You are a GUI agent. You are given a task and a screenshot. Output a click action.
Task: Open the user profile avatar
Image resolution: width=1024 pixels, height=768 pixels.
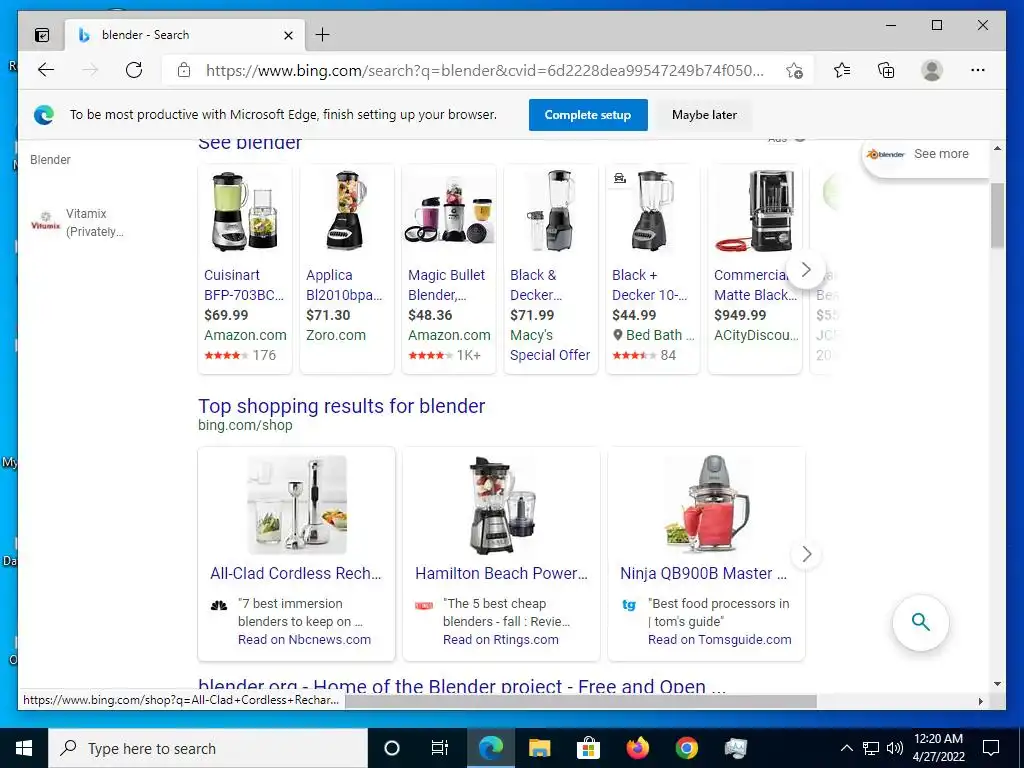pos(932,70)
